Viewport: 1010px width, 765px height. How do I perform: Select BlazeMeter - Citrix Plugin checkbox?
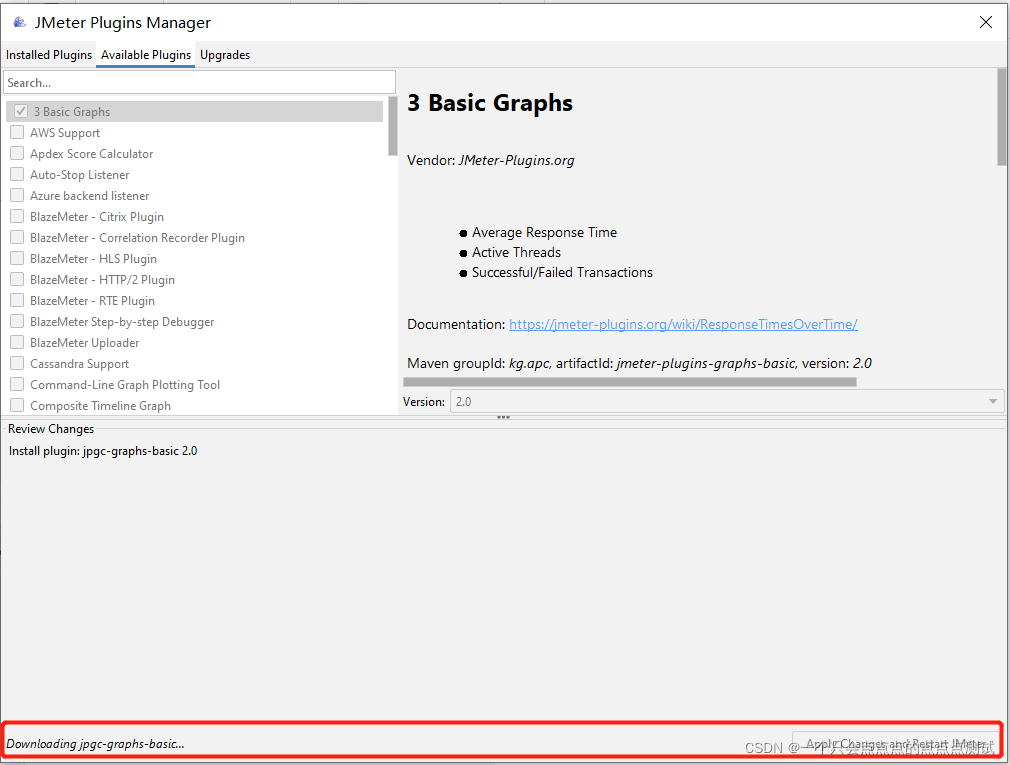pyautogui.click(x=17, y=216)
